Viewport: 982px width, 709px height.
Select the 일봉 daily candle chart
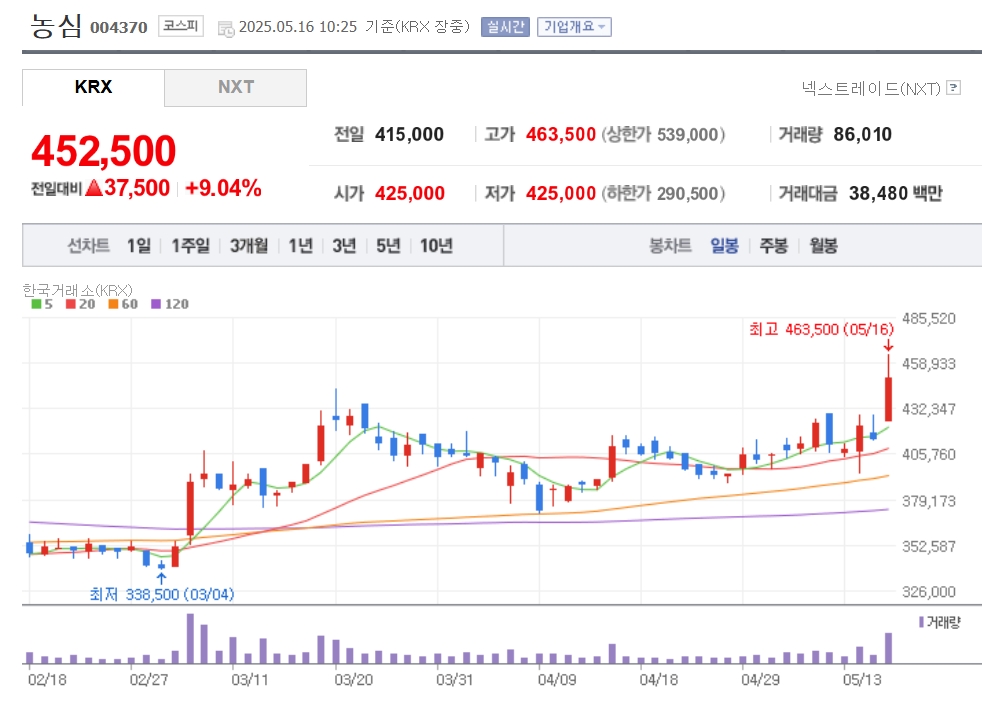(x=724, y=246)
